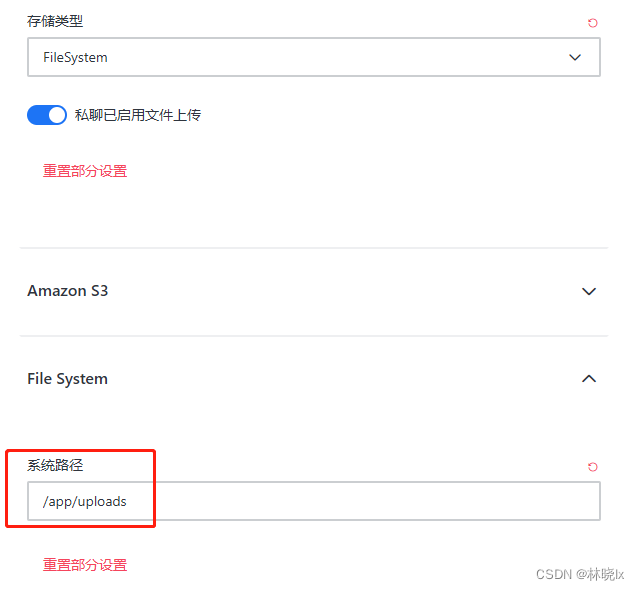Image resolution: width=640 pixels, height=590 pixels.
Task: Expand the Amazon S3 section
Action: tap(68, 291)
